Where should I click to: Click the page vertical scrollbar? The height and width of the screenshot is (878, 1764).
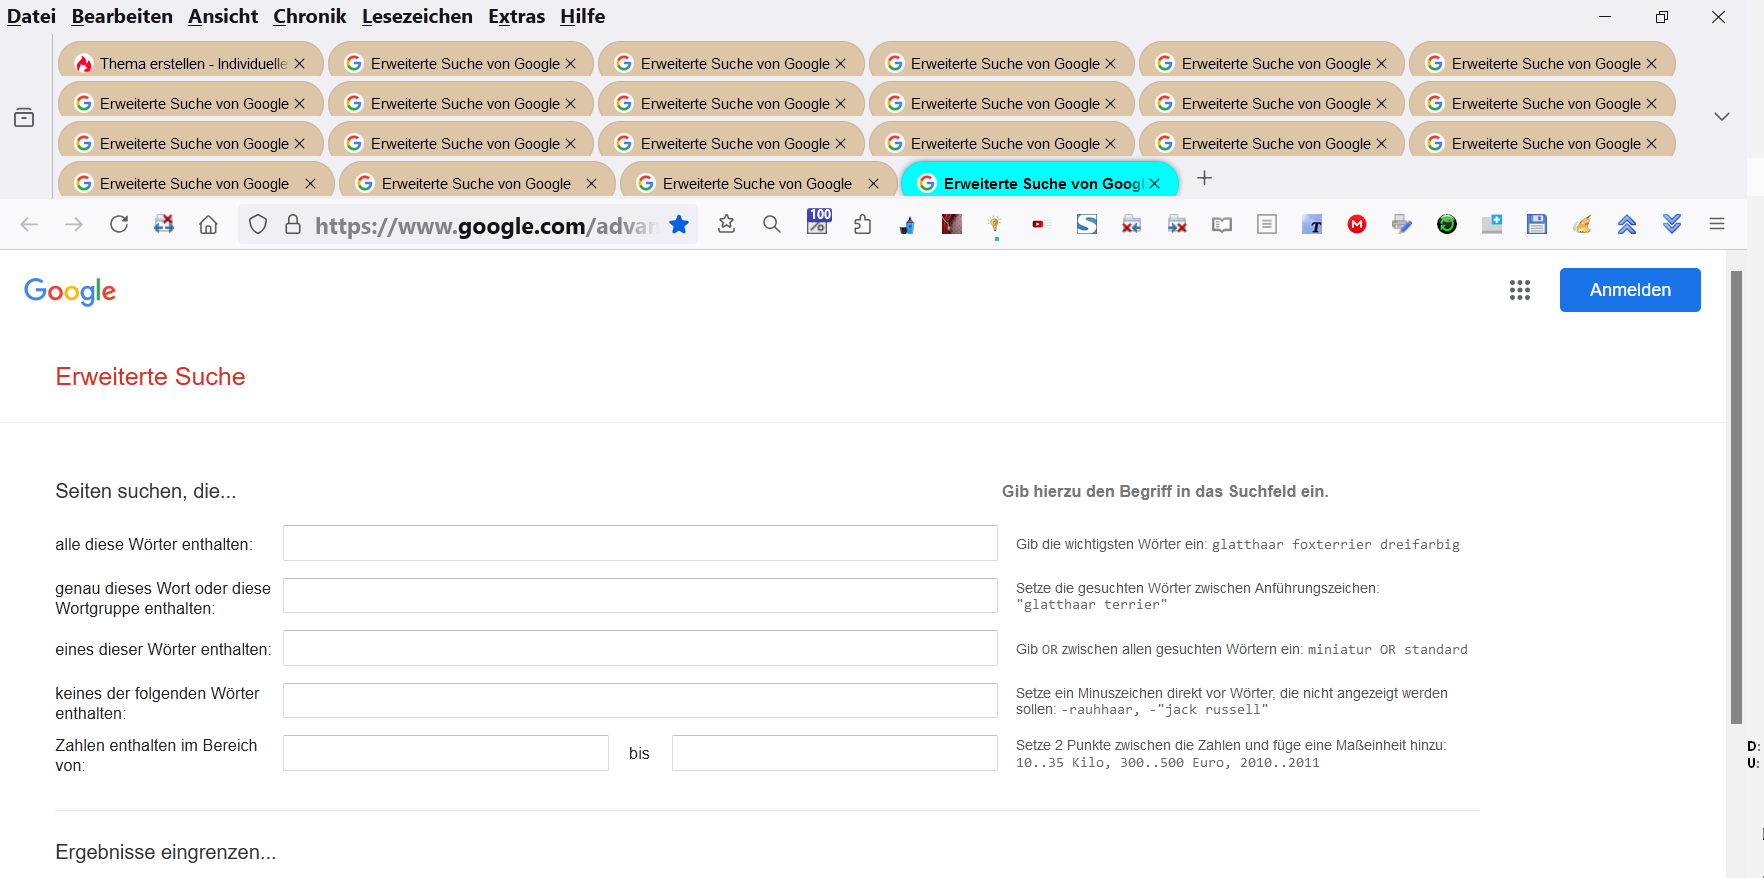[1736, 497]
